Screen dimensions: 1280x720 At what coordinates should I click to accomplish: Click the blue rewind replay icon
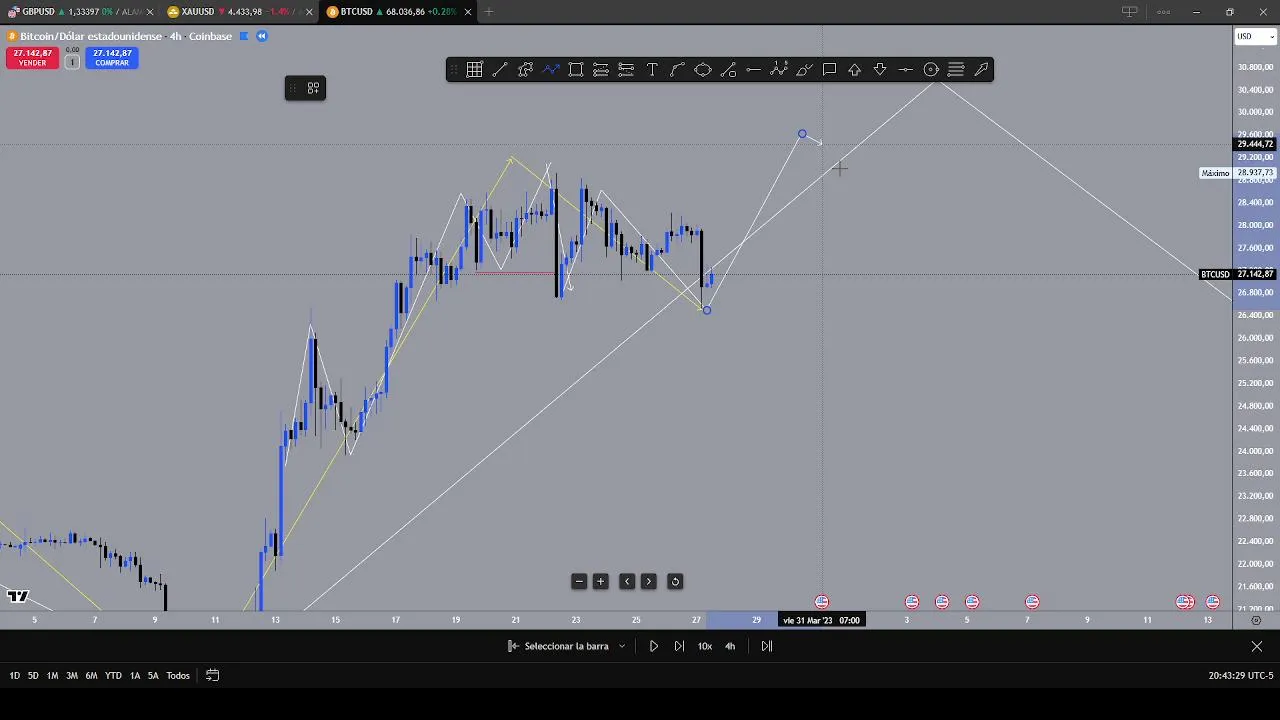[262, 36]
